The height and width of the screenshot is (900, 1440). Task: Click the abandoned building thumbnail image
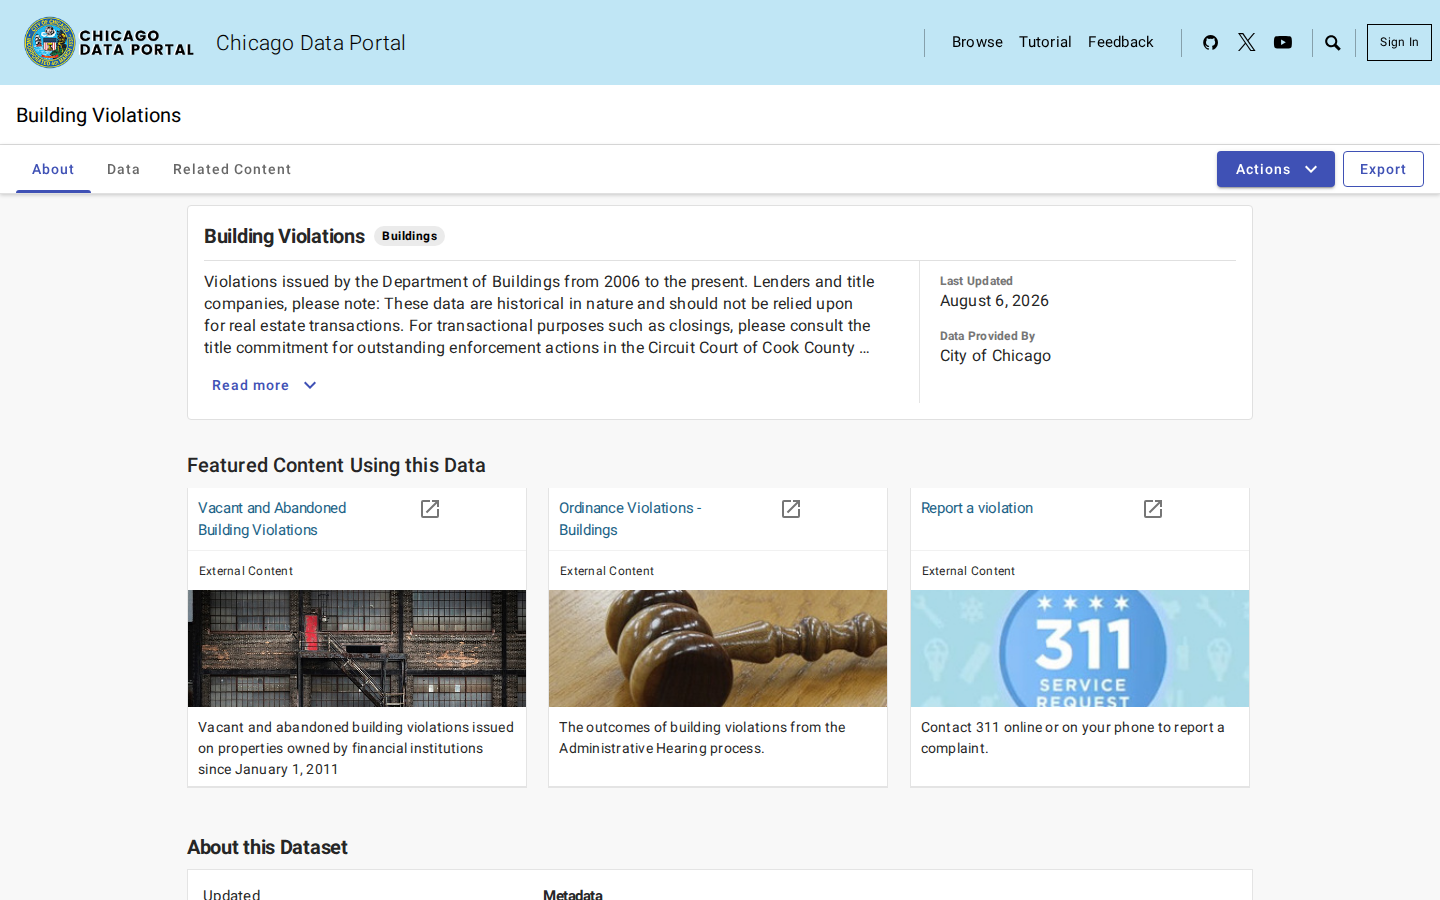tap(357, 648)
